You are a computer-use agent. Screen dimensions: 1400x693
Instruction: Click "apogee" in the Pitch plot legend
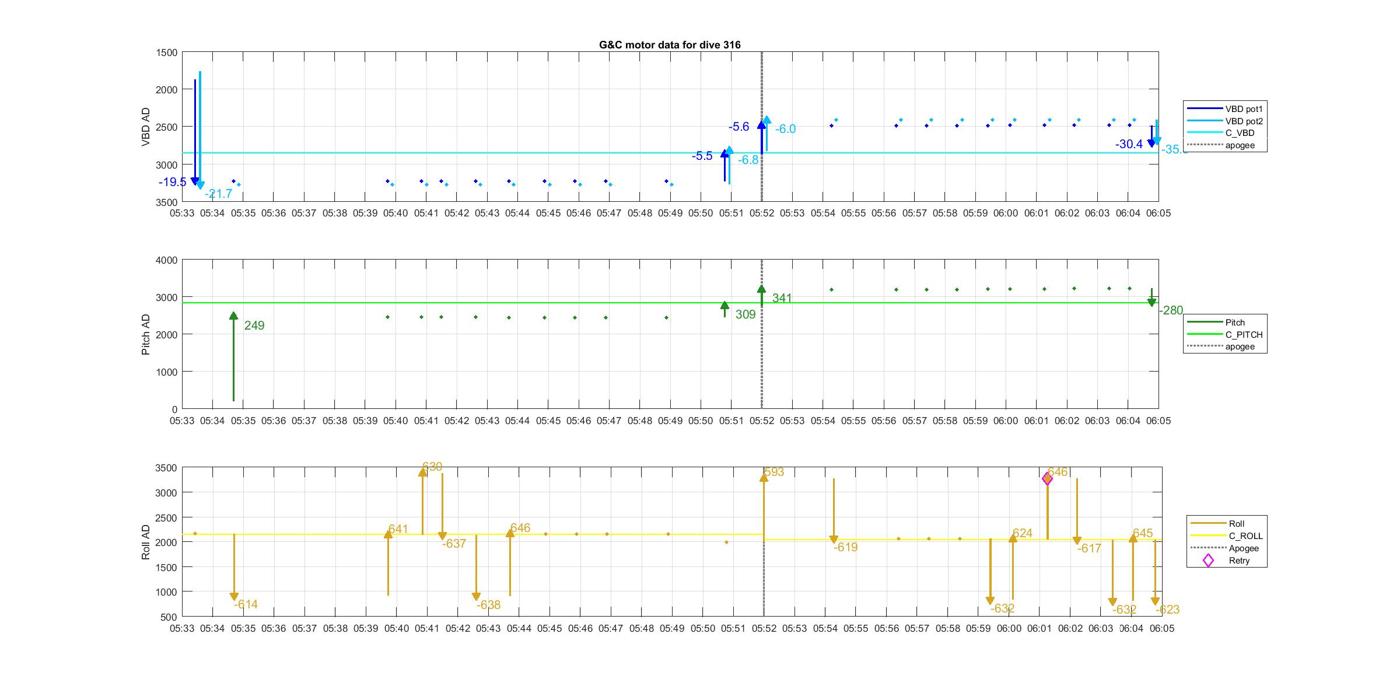[x=1239, y=346]
